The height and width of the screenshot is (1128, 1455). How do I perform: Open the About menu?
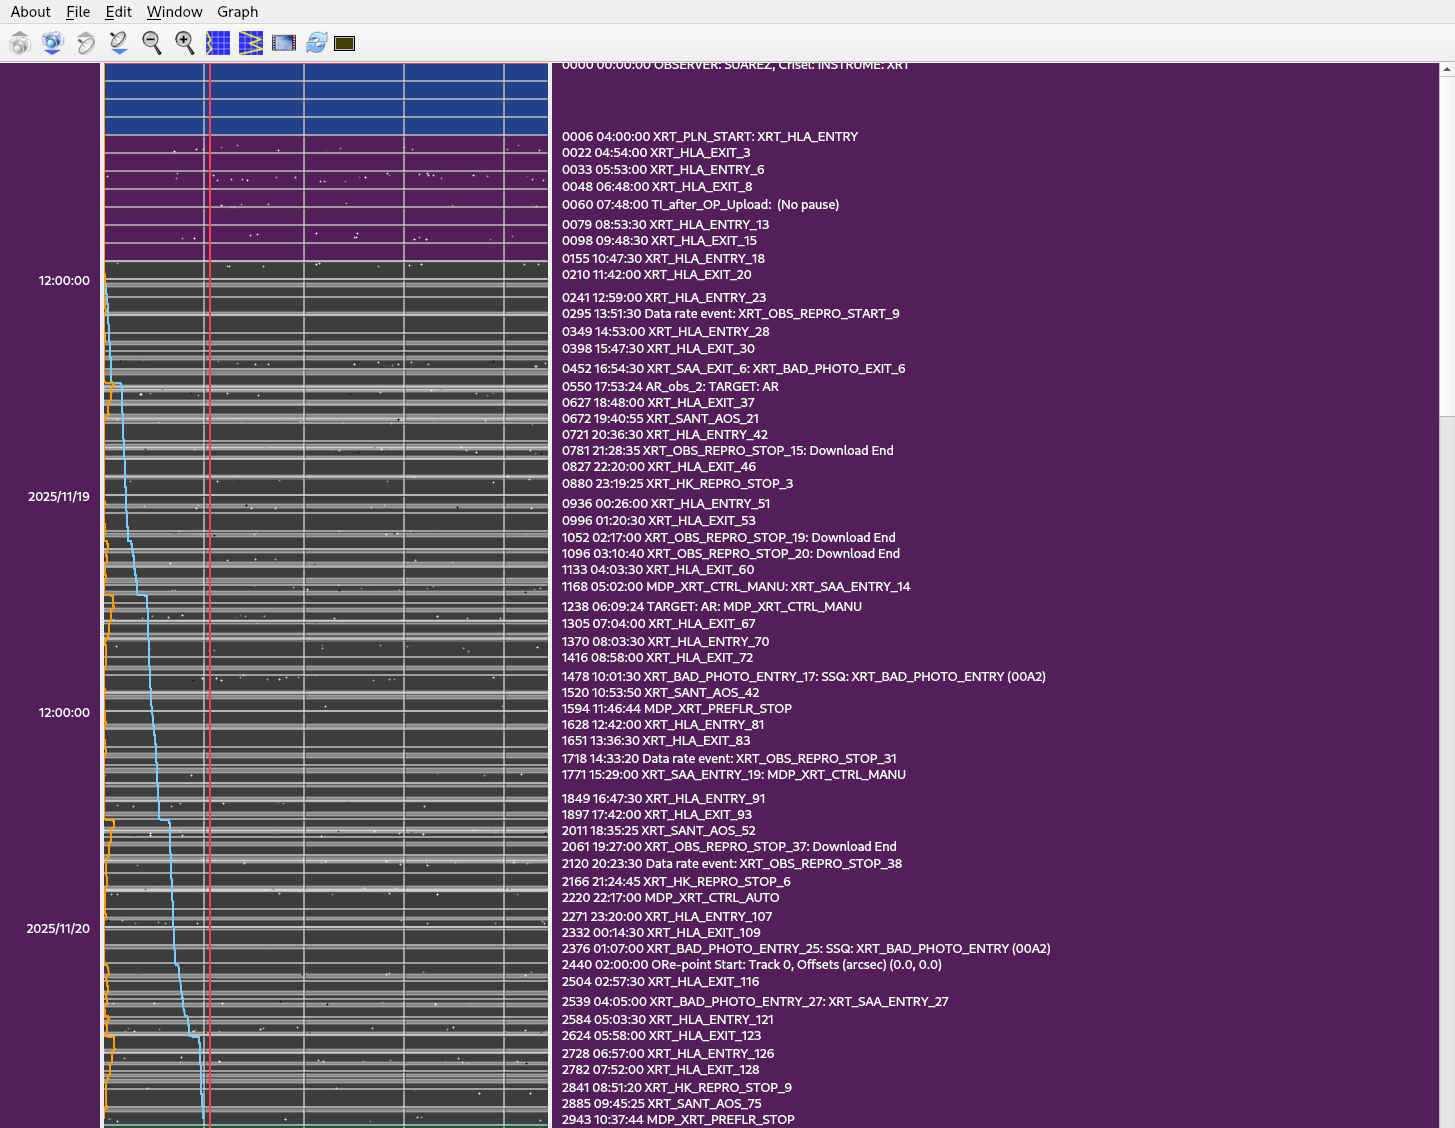30,12
